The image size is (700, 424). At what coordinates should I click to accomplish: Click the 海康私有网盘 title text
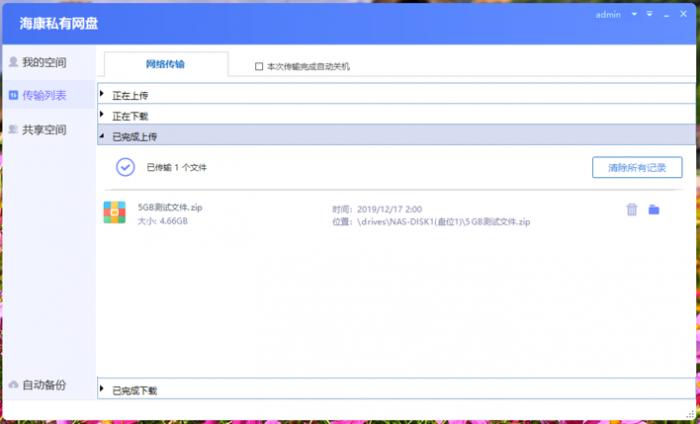pyautogui.click(x=58, y=23)
